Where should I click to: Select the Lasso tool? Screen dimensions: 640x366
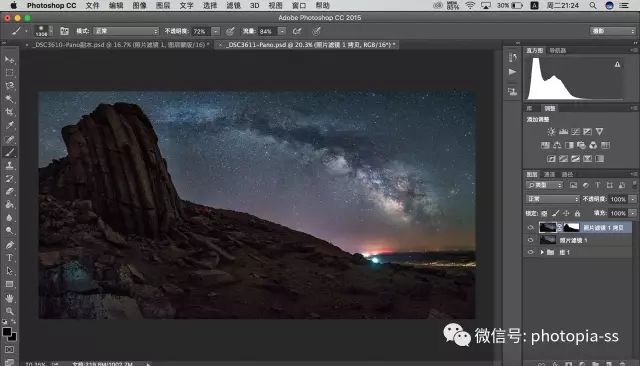(x=9, y=86)
